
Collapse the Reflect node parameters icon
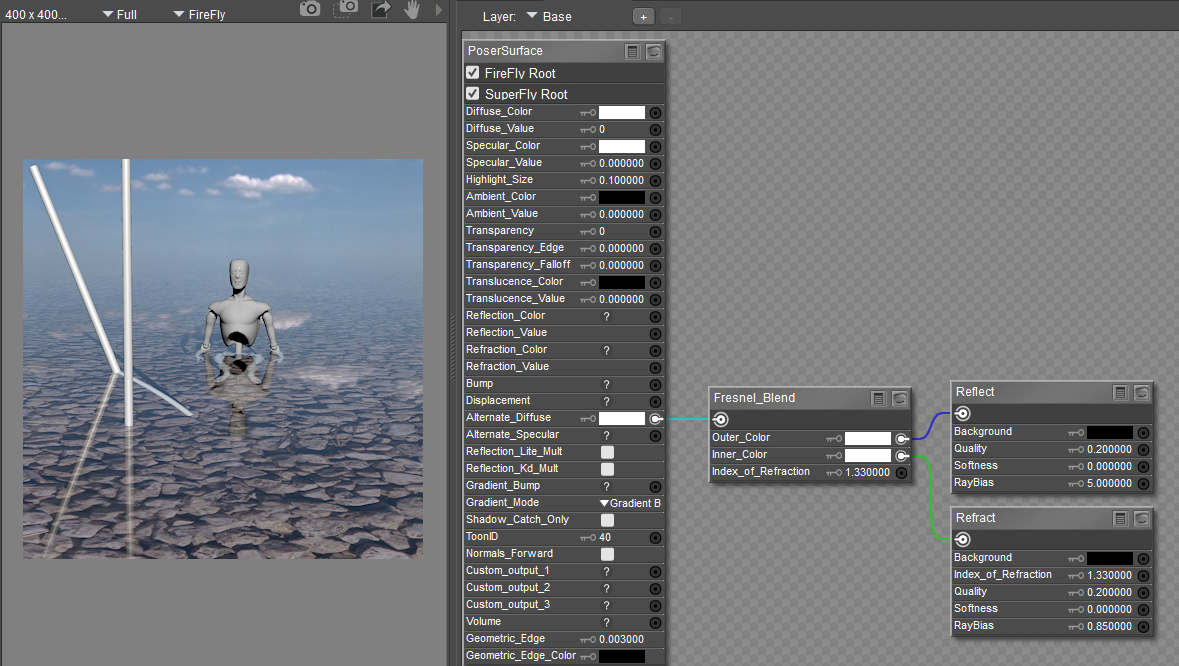pos(1121,392)
